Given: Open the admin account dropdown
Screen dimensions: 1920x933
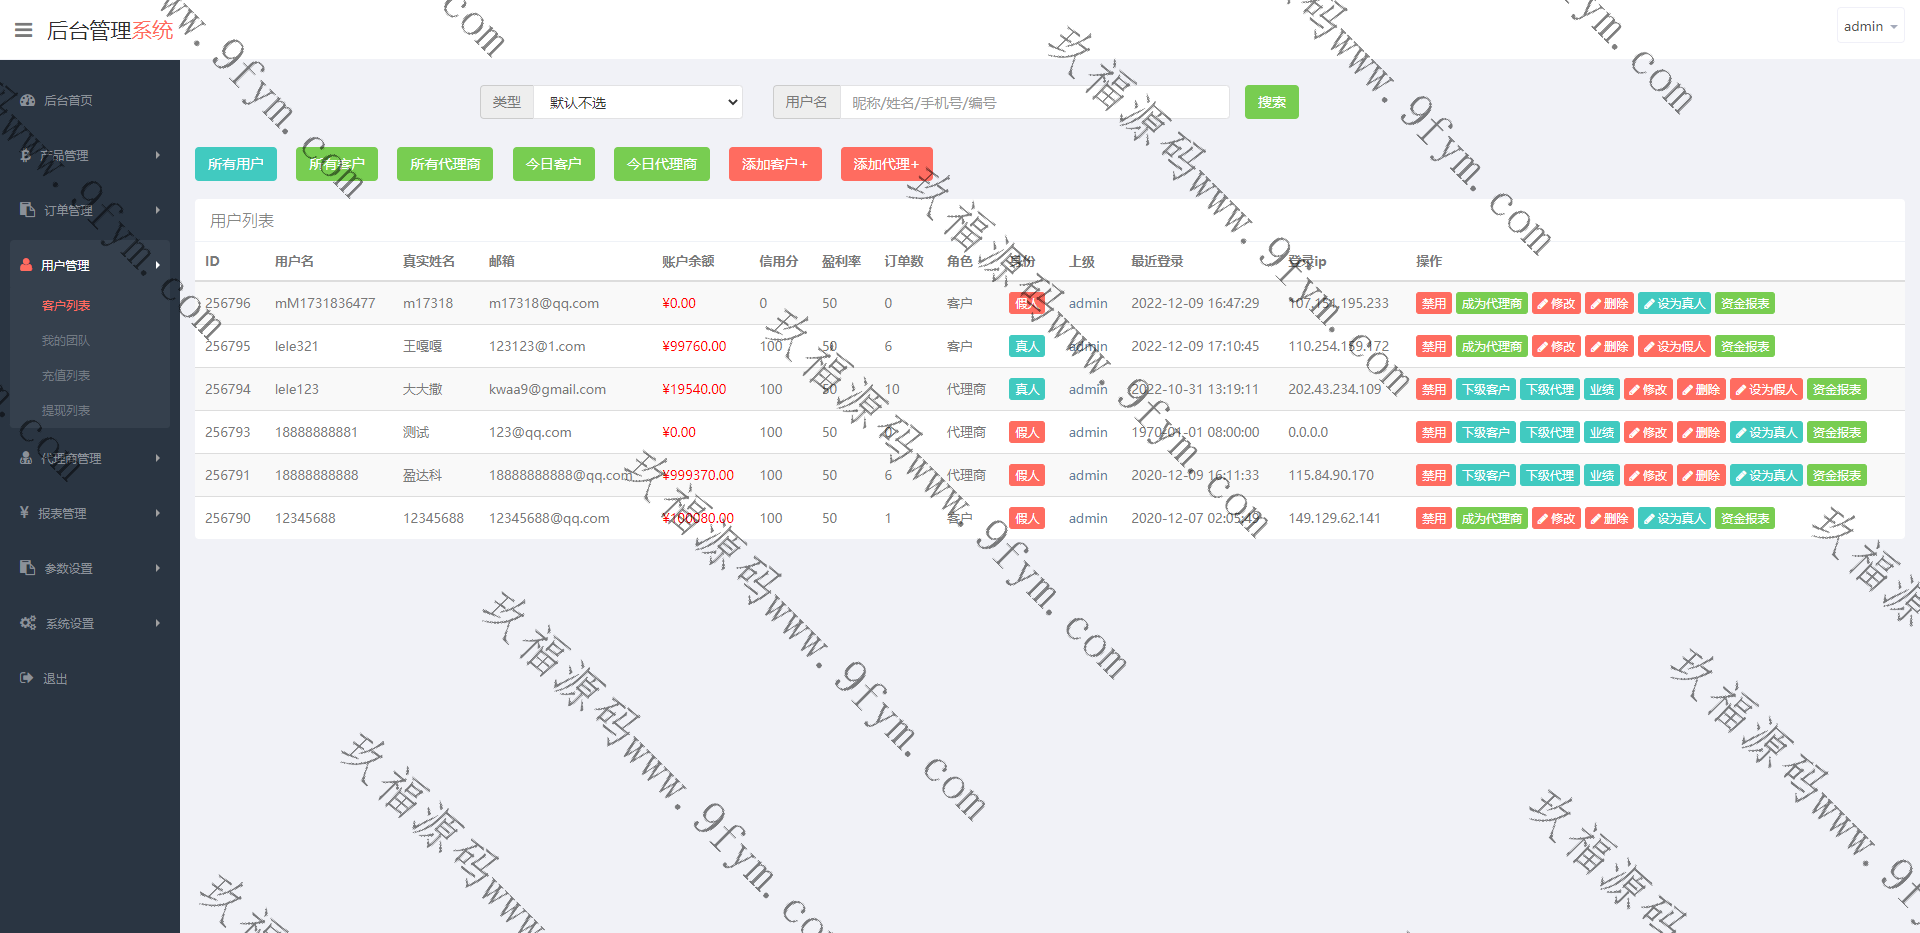Looking at the screenshot, I should 1869,27.
